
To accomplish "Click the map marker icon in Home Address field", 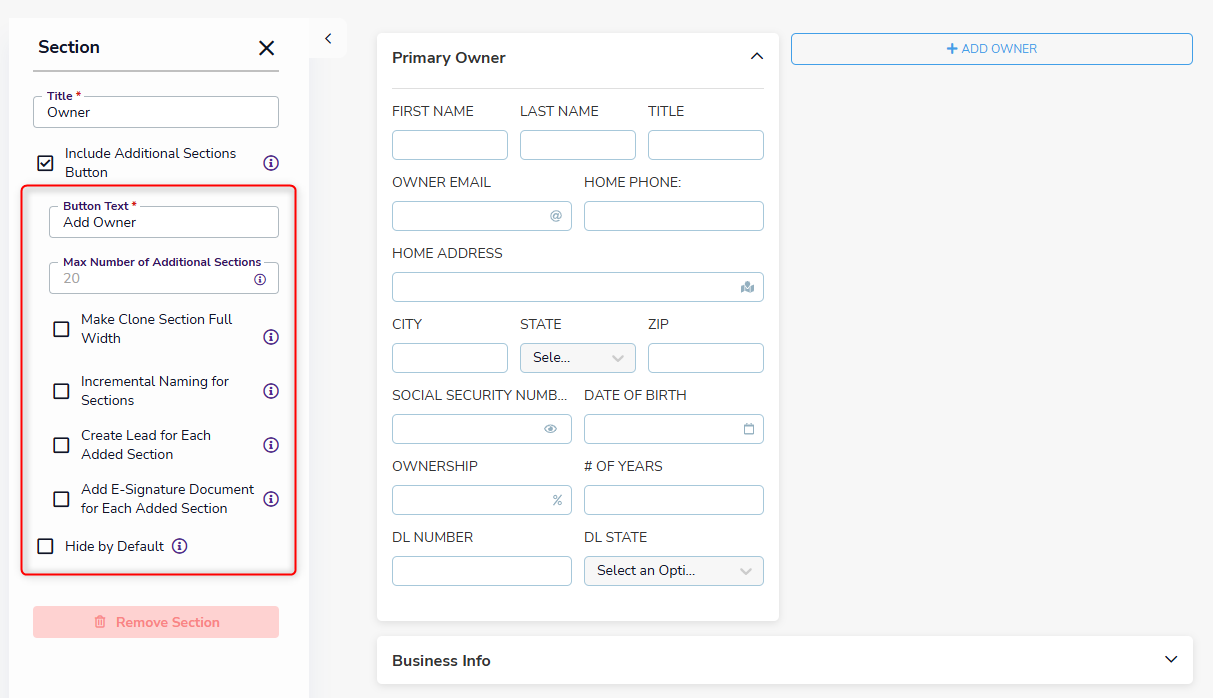I will point(747,287).
